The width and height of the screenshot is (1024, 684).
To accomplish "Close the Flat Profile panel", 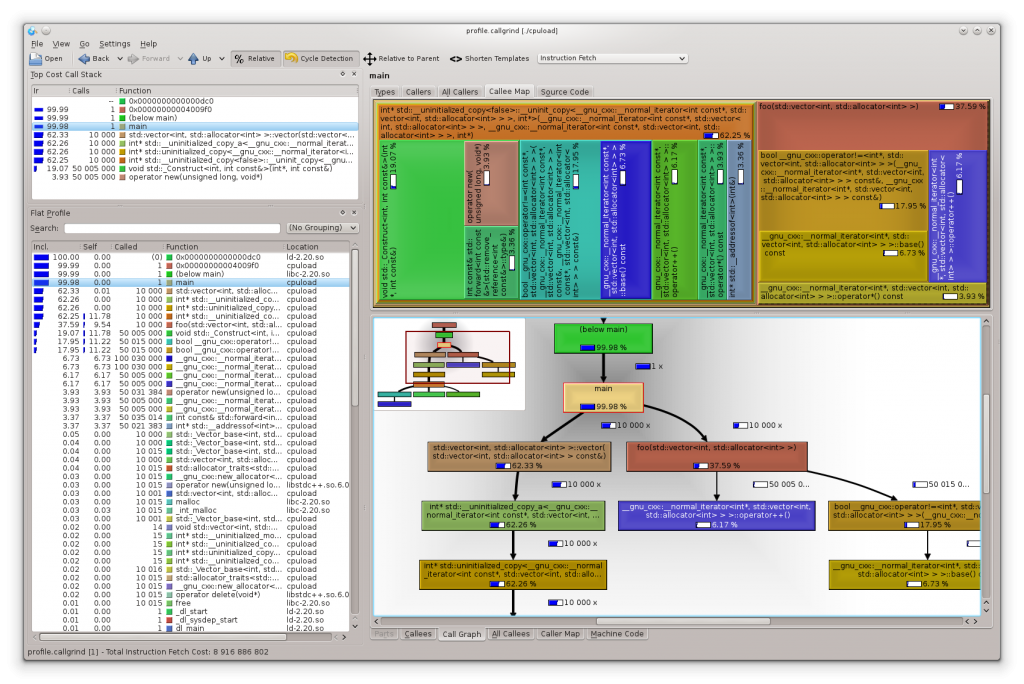I will [x=354, y=213].
